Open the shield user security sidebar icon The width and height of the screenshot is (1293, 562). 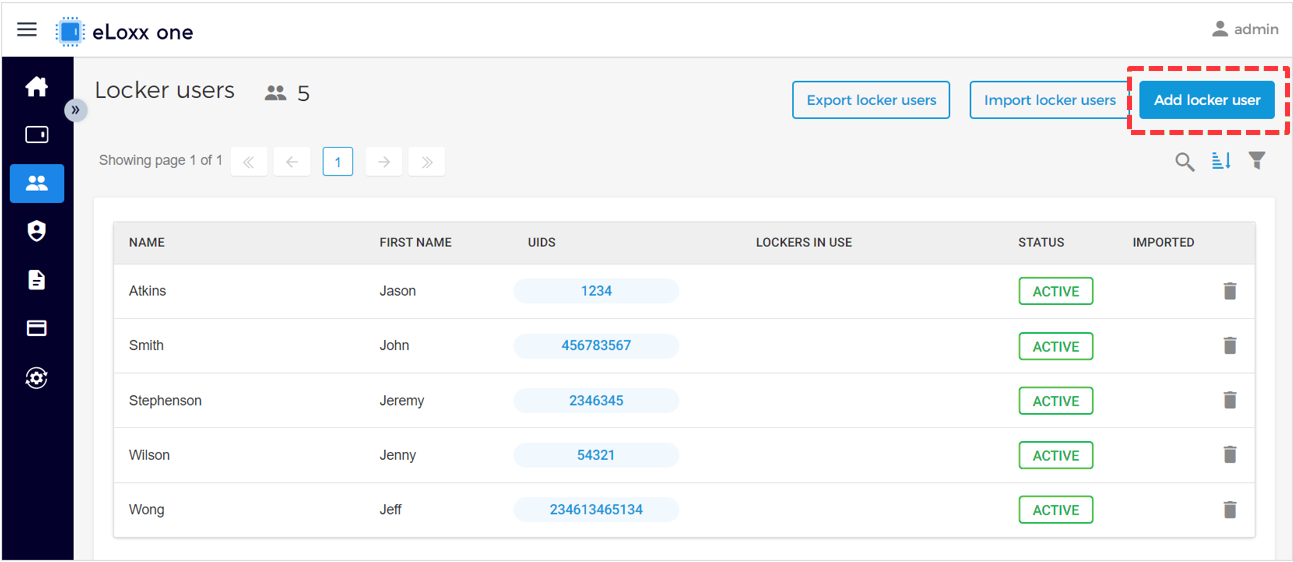click(37, 231)
